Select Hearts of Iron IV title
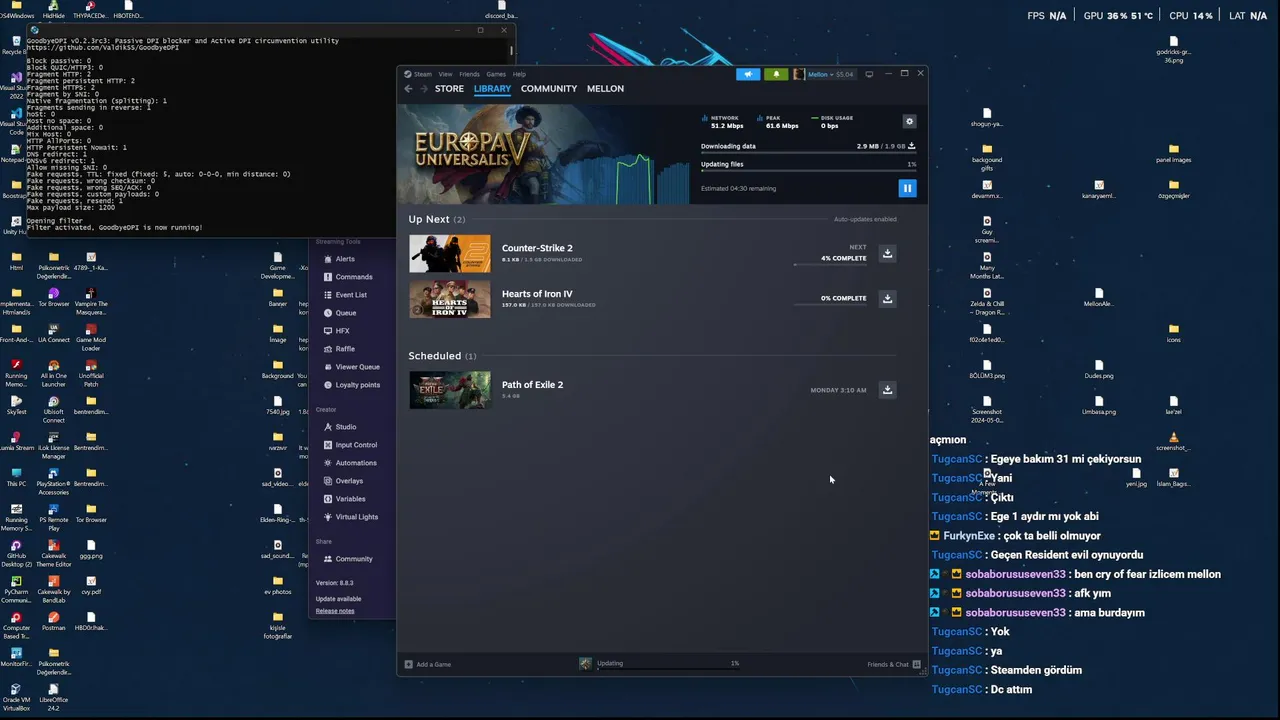 (x=537, y=294)
